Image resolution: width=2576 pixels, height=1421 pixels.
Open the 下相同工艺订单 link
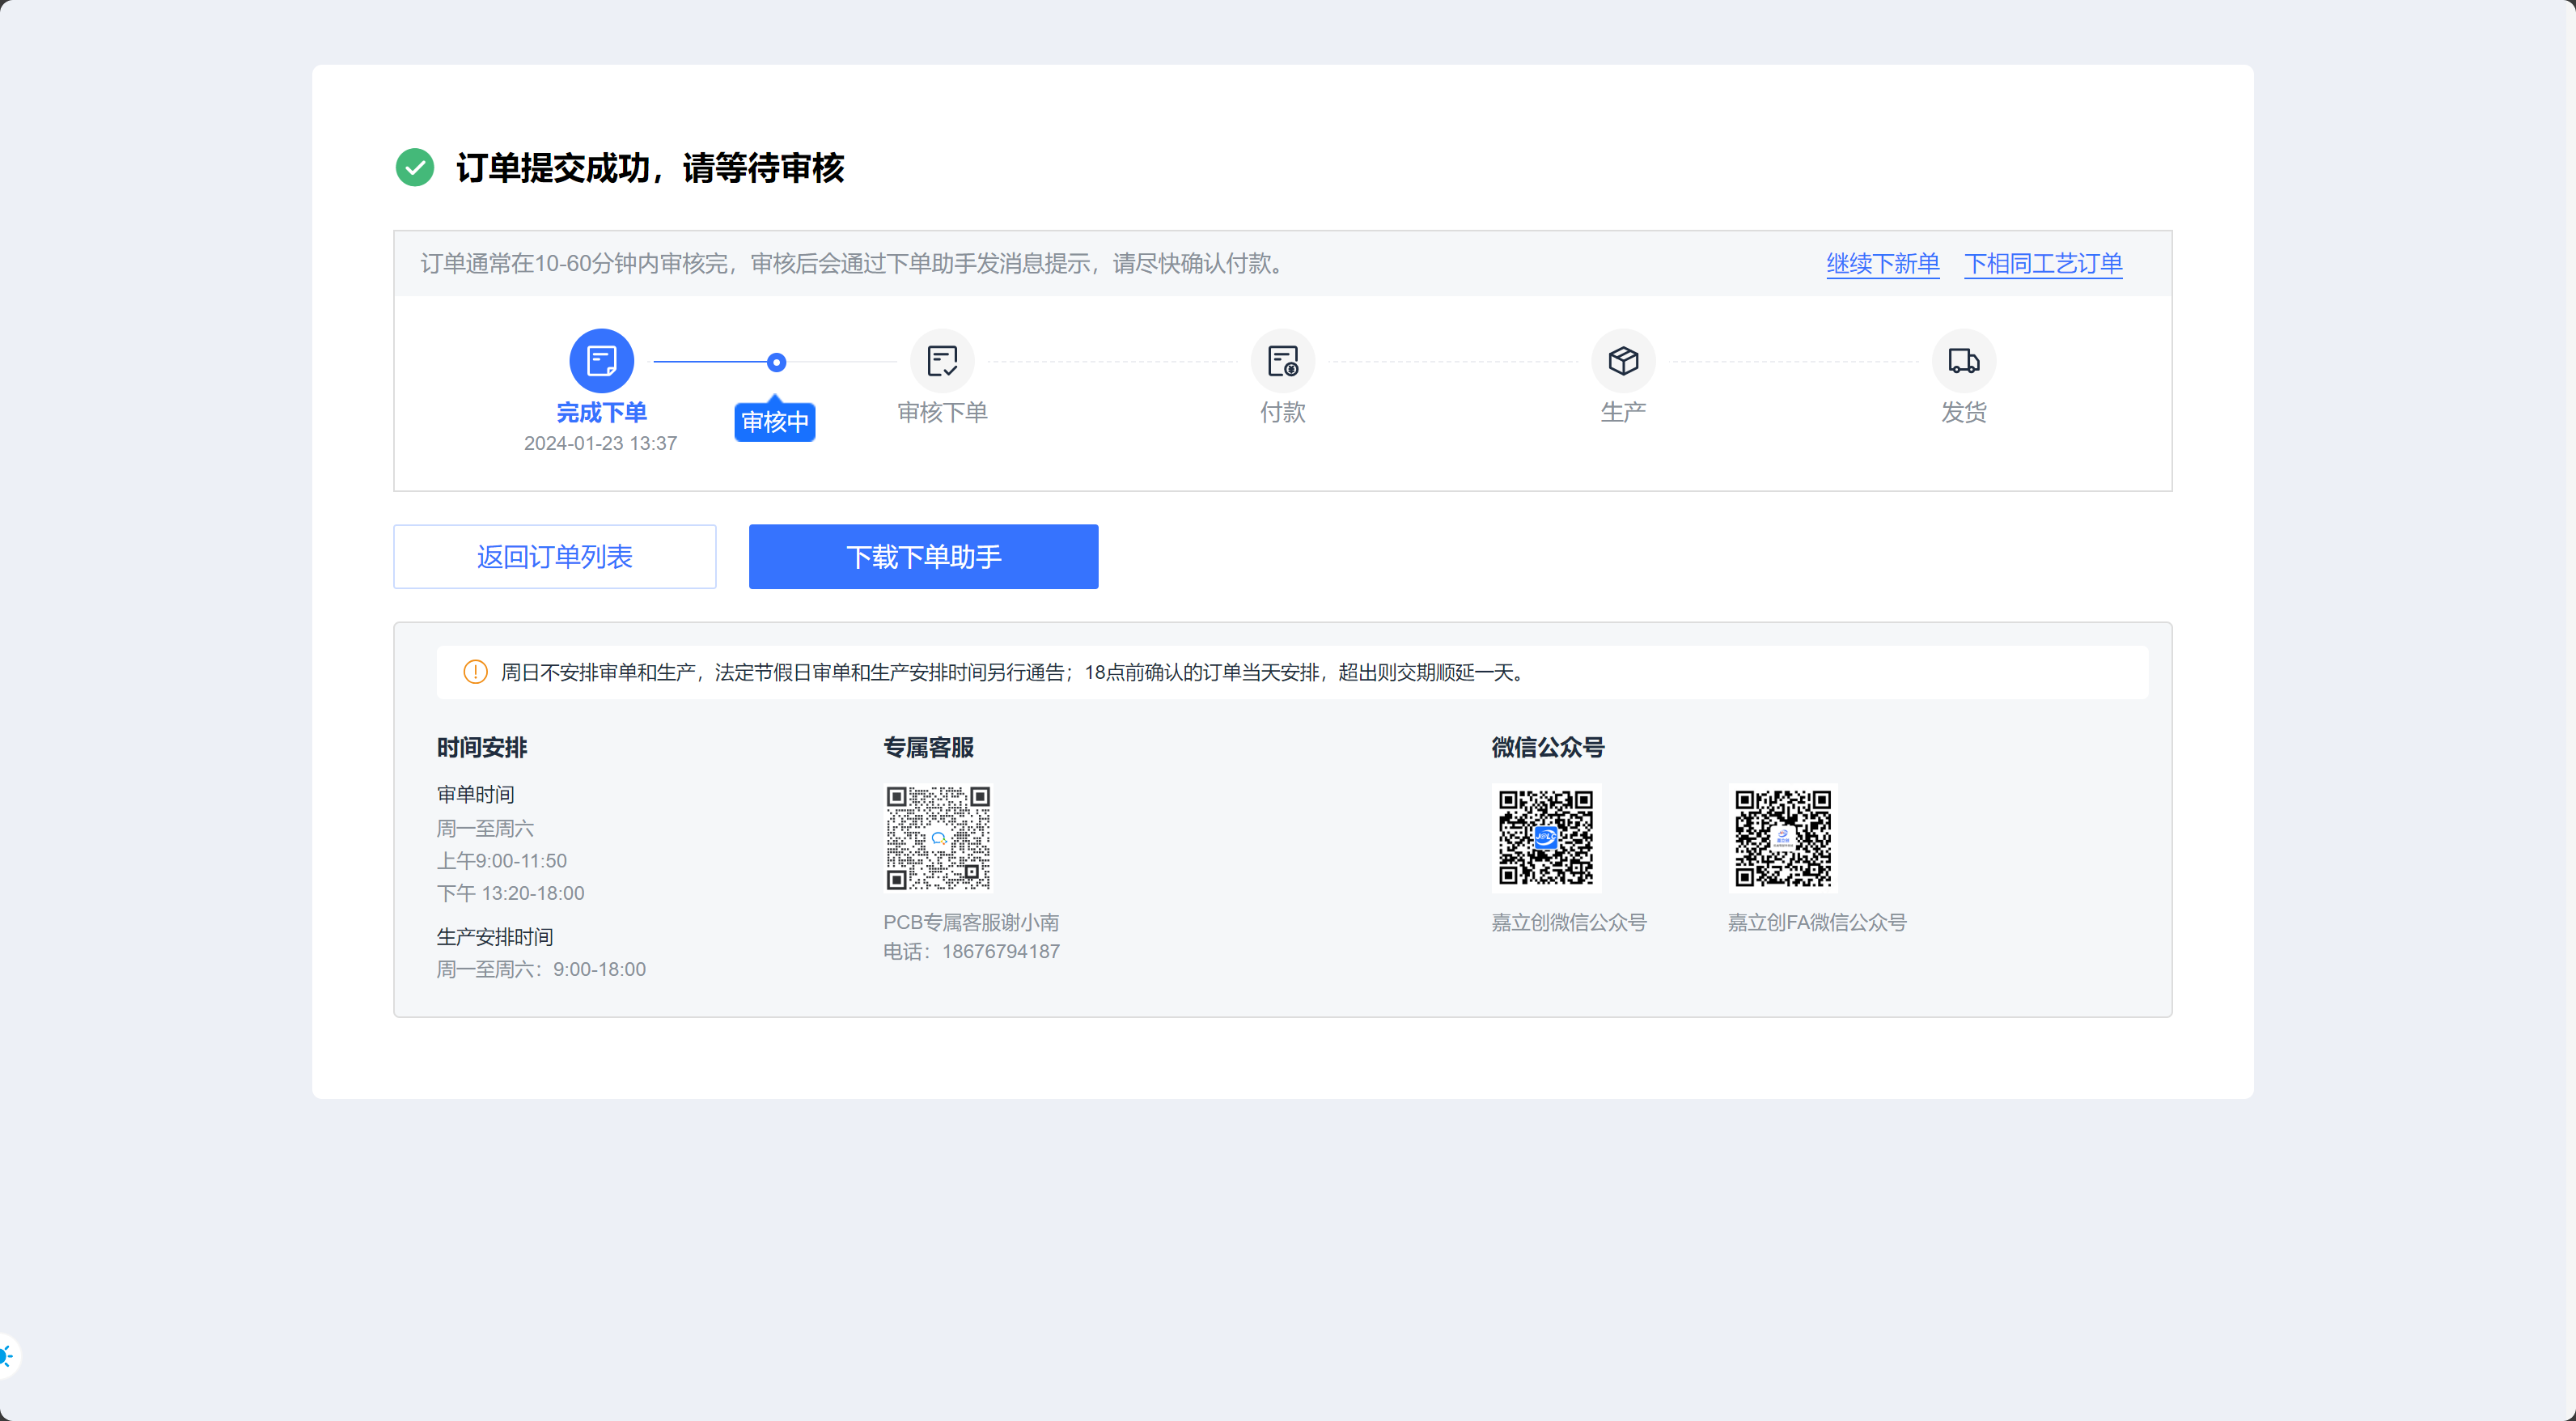pyautogui.click(x=2042, y=264)
